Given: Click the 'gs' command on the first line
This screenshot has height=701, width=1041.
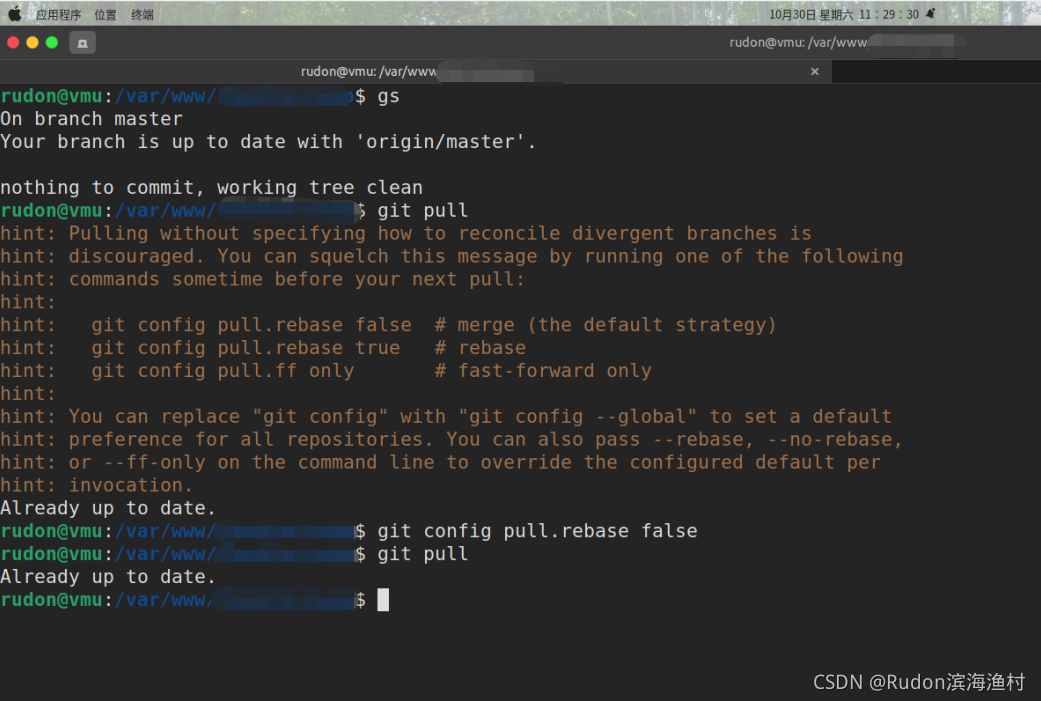Looking at the screenshot, I should coord(388,95).
